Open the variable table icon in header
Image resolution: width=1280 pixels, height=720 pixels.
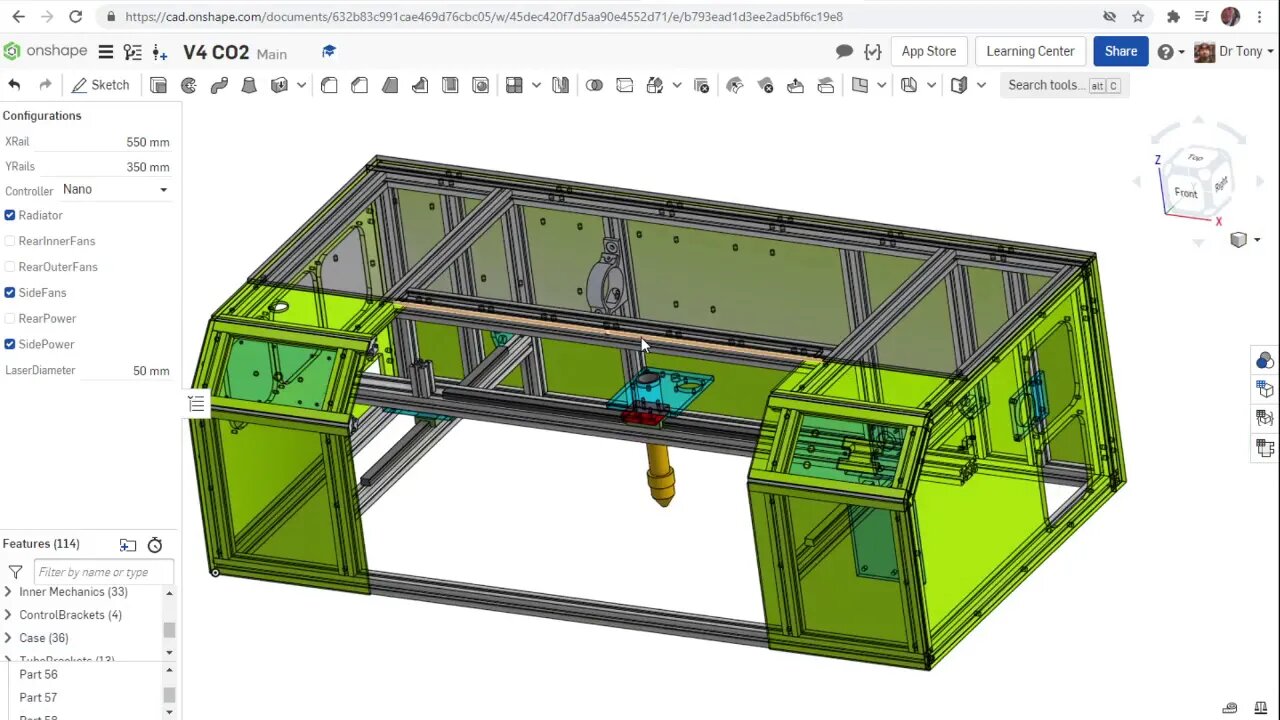pyautogui.click(x=873, y=51)
